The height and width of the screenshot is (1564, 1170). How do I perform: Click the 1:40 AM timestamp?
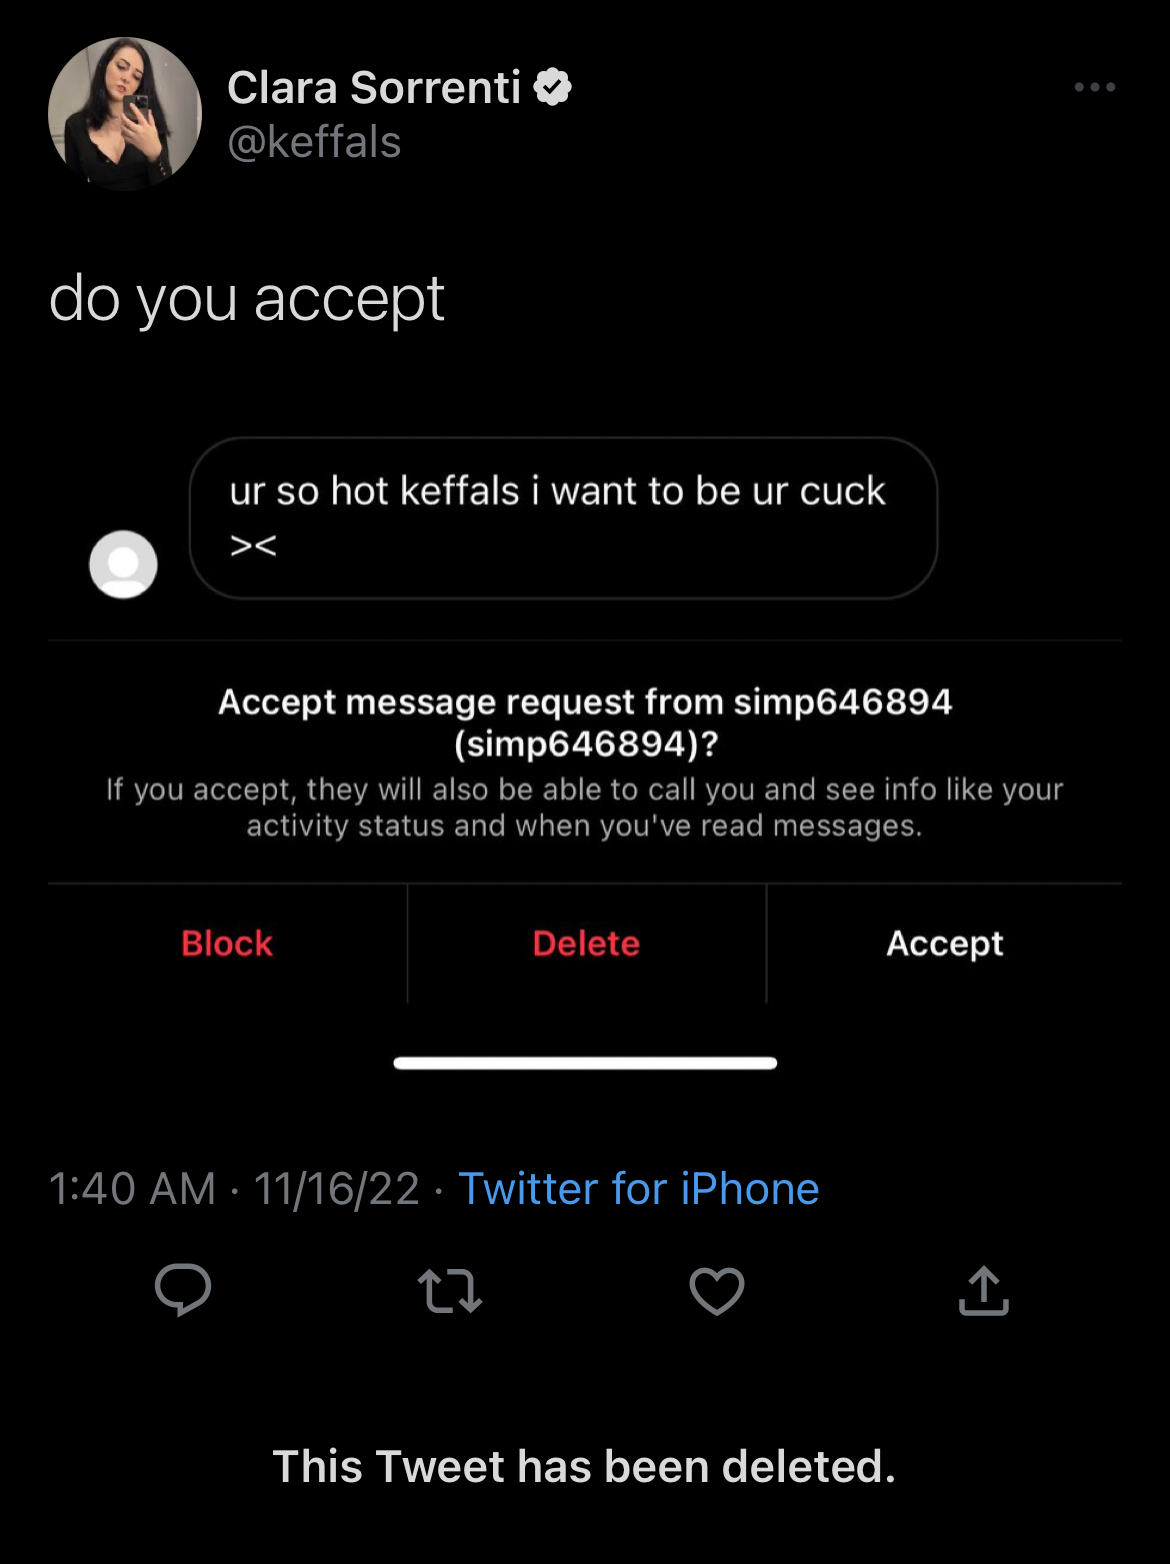pyautogui.click(x=132, y=1189)
